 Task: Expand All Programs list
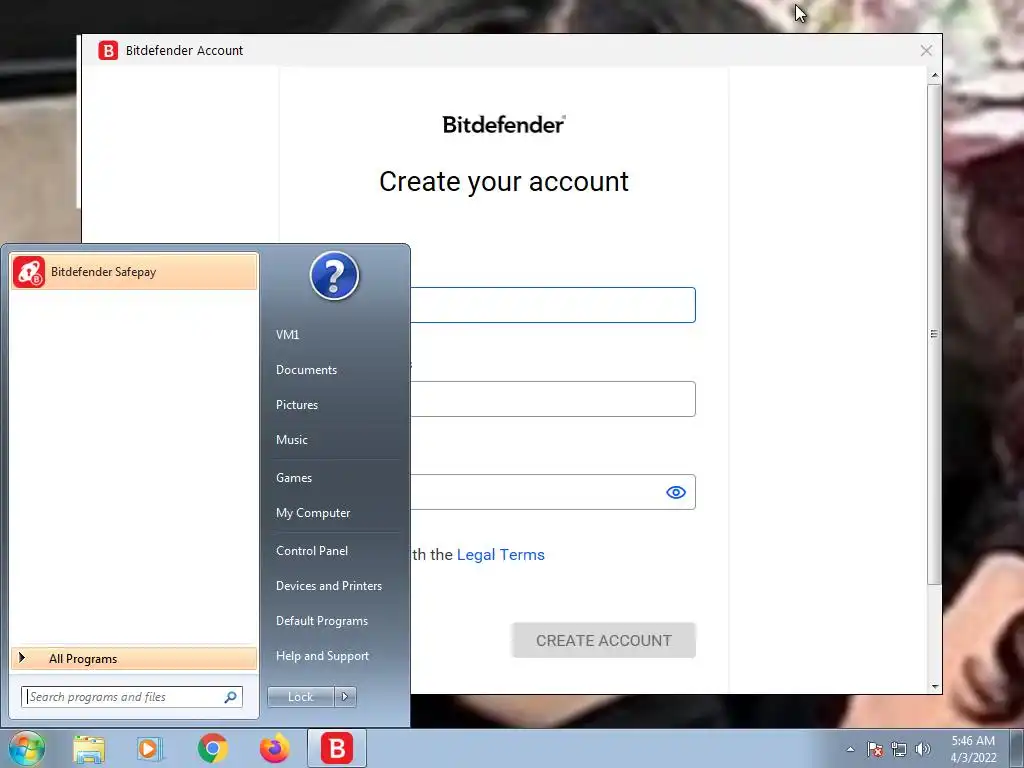134,658
